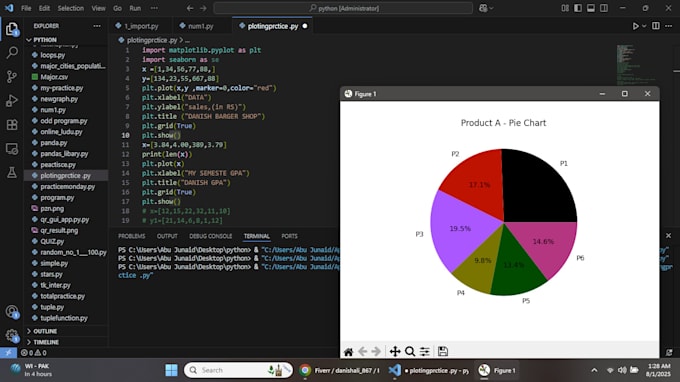Click the taskbar Search box
Viewport: 680px width, 382px height.
tap(238, 370)
